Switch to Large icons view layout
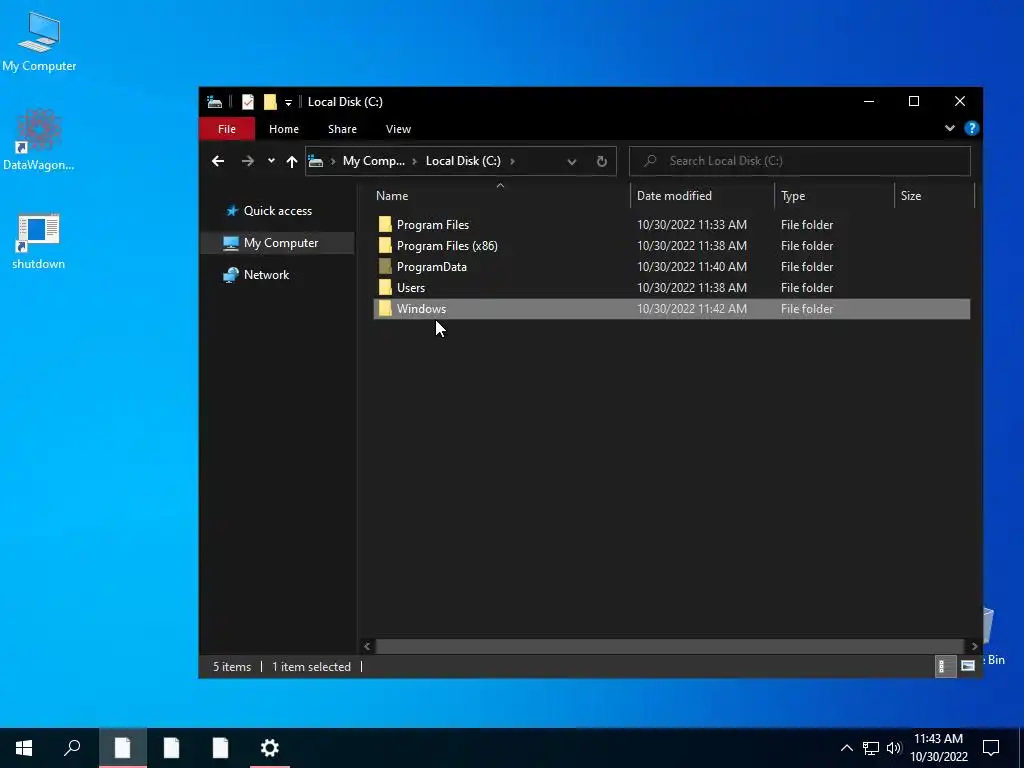Image resolution: width=1024 pixels, height=768 pixels. (x=968, y=666)
